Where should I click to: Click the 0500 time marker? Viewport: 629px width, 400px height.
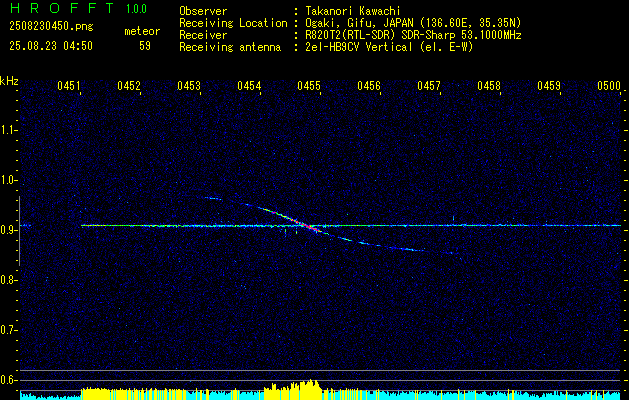[609, 85]
